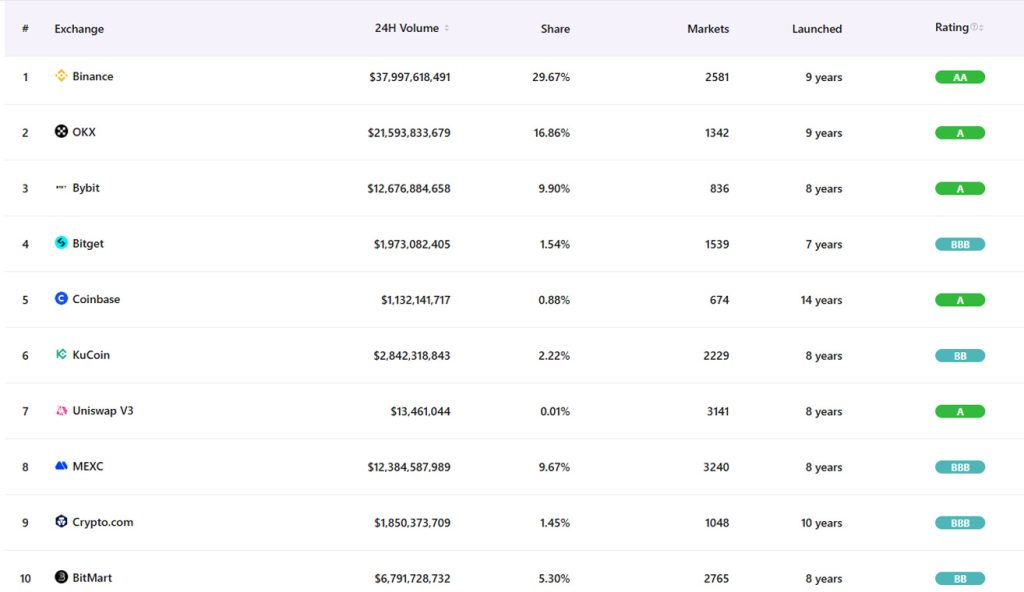This screenshot has width=1024, height=592.
Task: Select volume $21,593,833,679
Action: pos(409,133)
